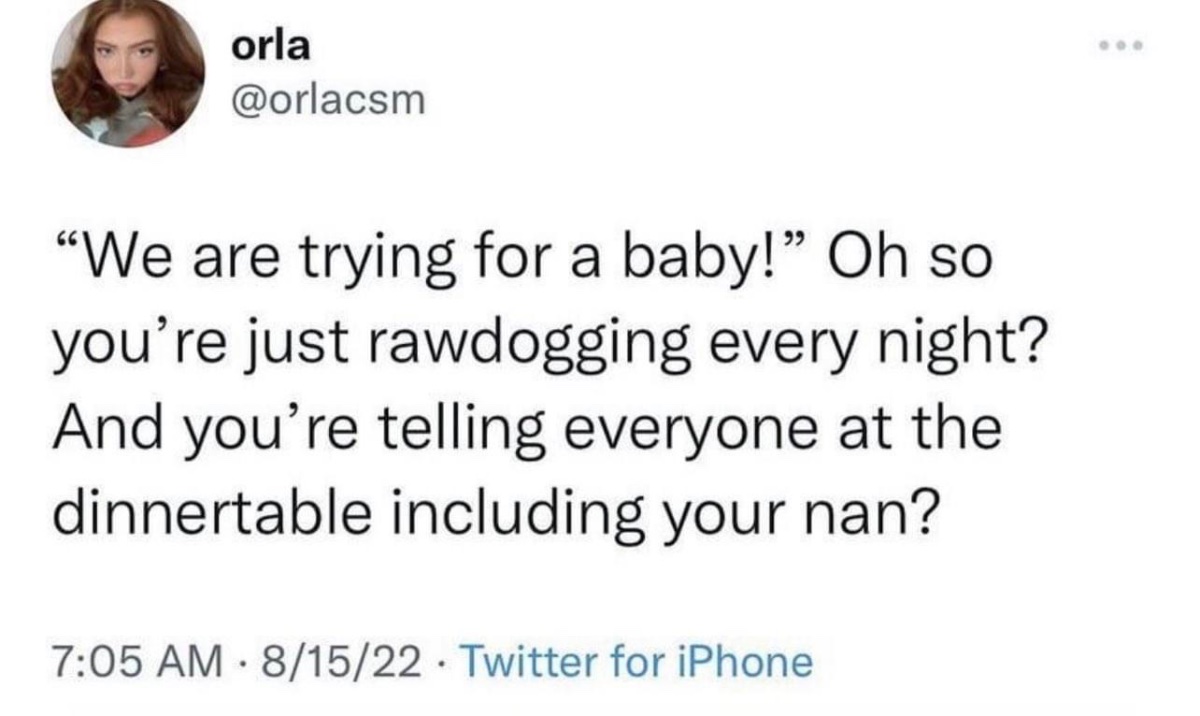Open the three-dot more options menu
Screen dimensions: 1200x716
1120,46
